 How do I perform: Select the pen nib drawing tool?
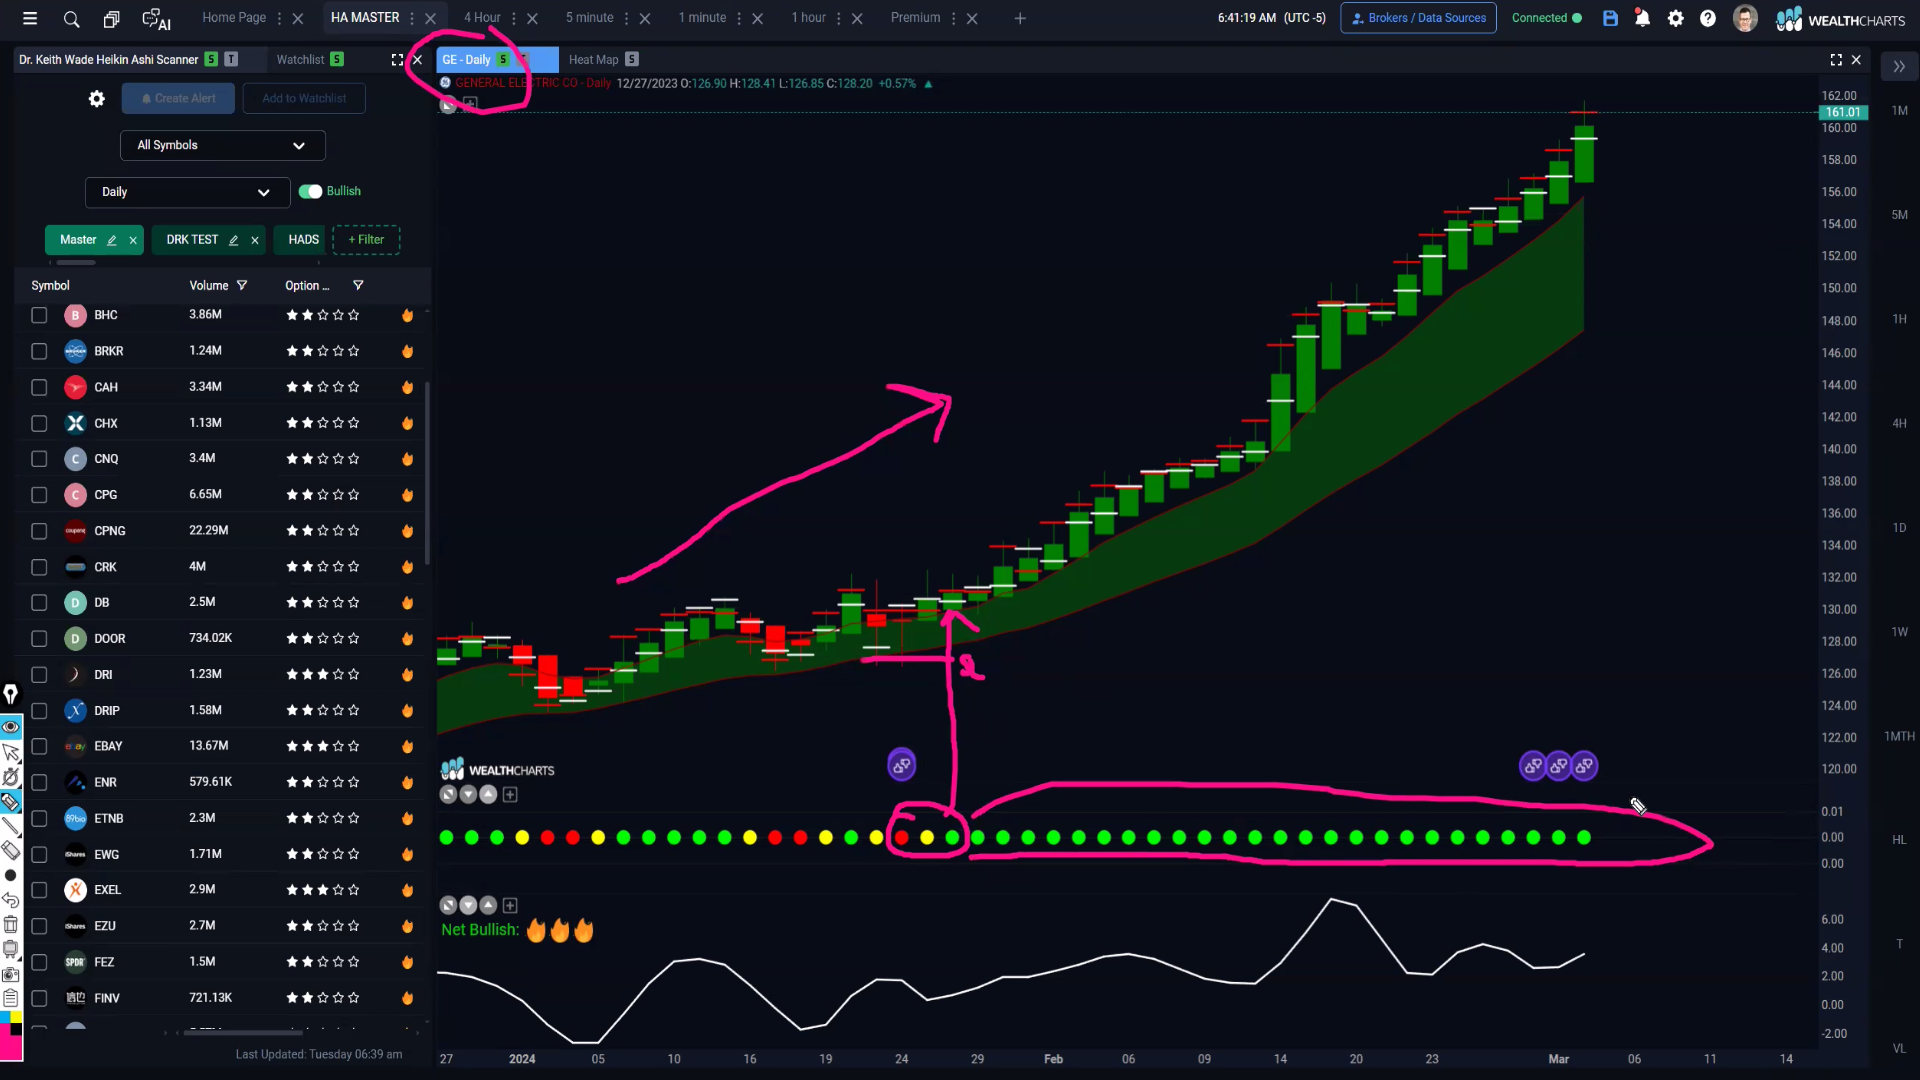[x=11, y=694]
